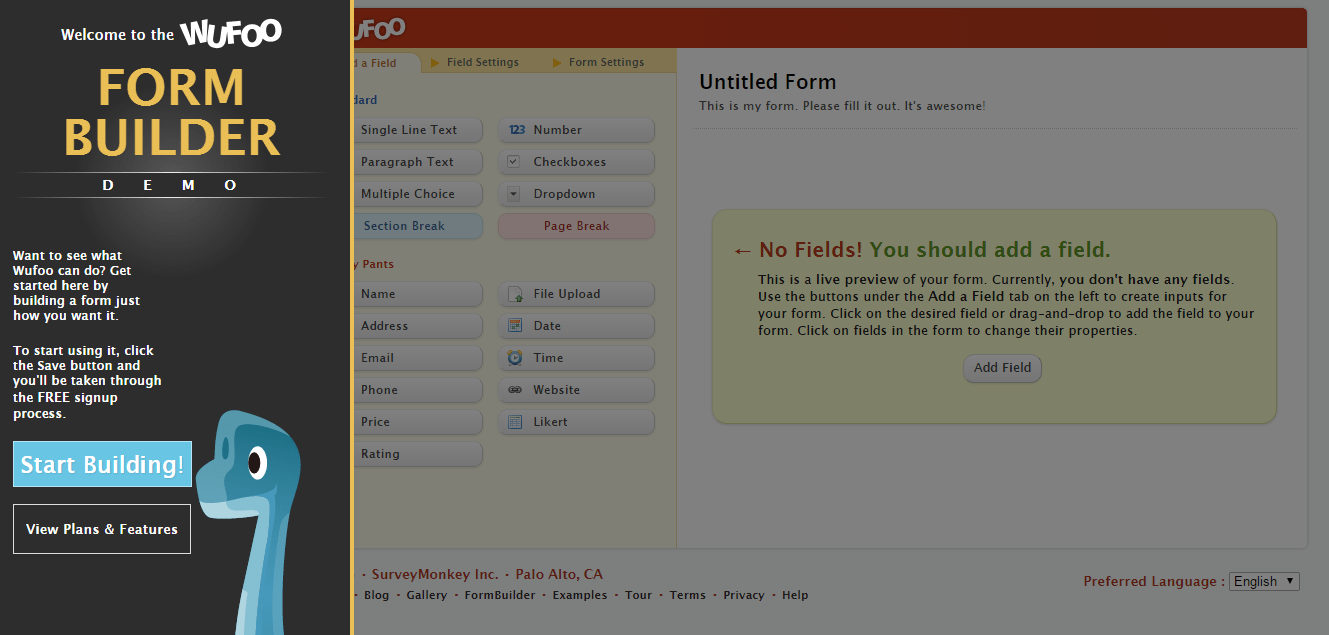Screen dimensions: 1329x635
Task: Add a Rating field
Action: pos(418,454)
